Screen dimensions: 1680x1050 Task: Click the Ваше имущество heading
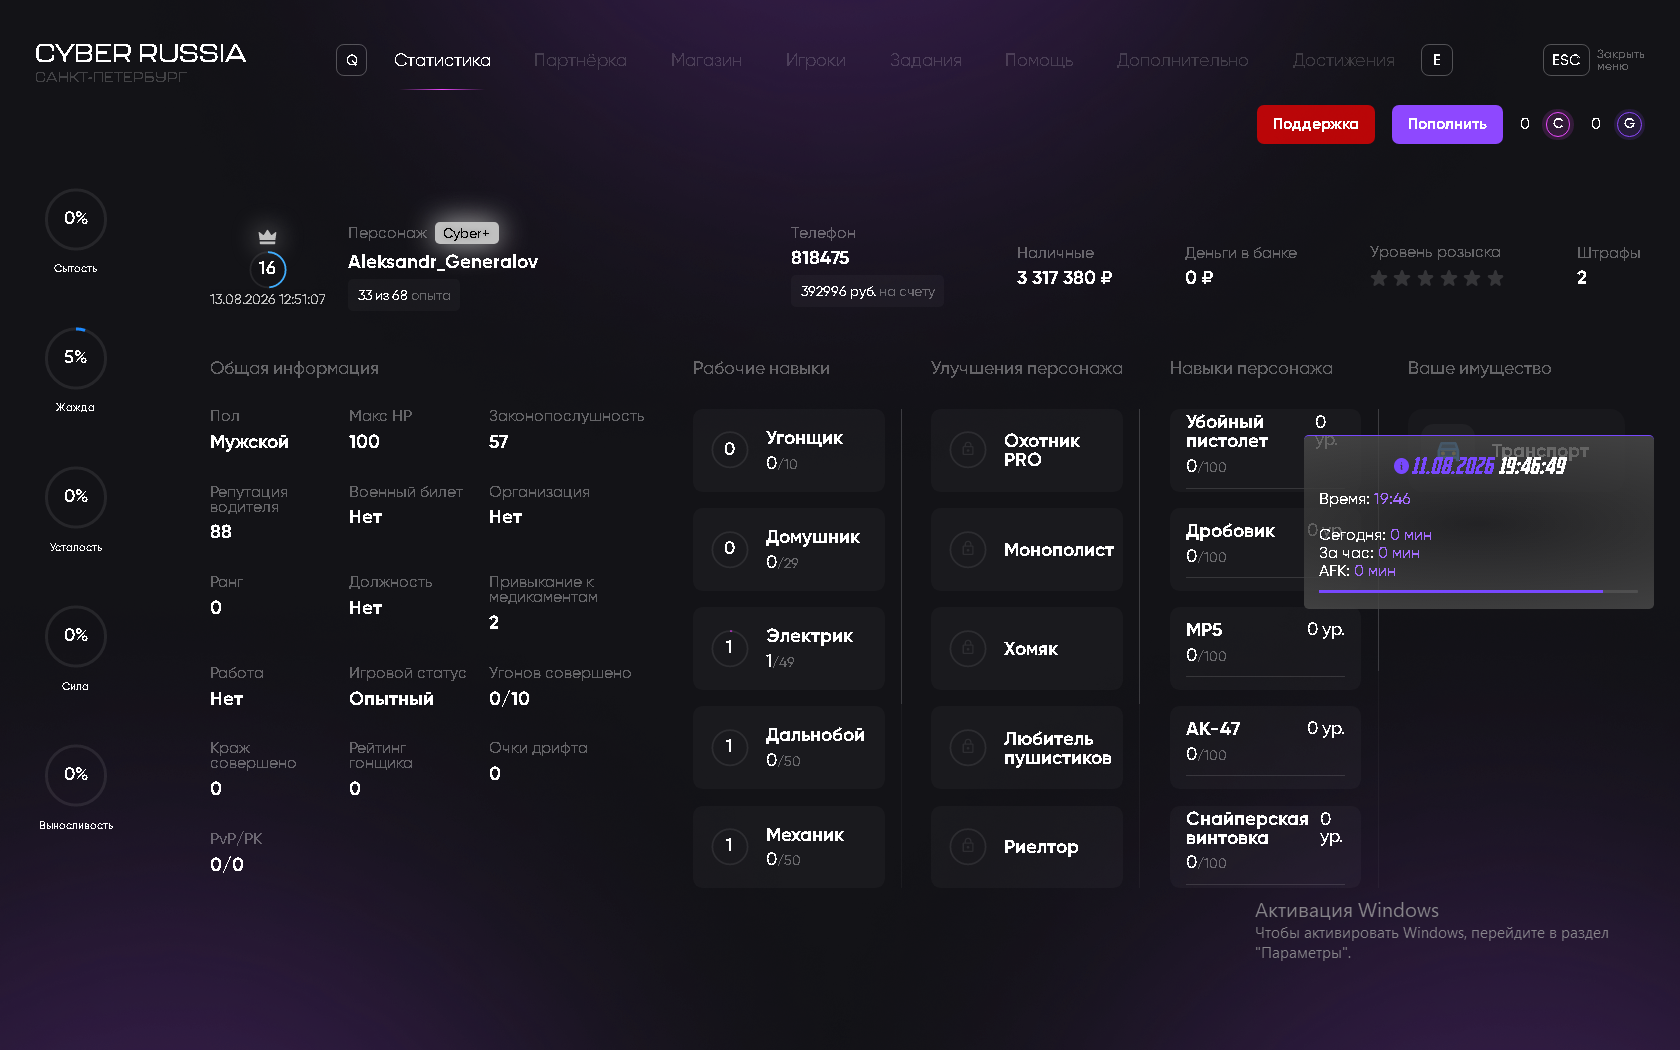point(1479,368)
